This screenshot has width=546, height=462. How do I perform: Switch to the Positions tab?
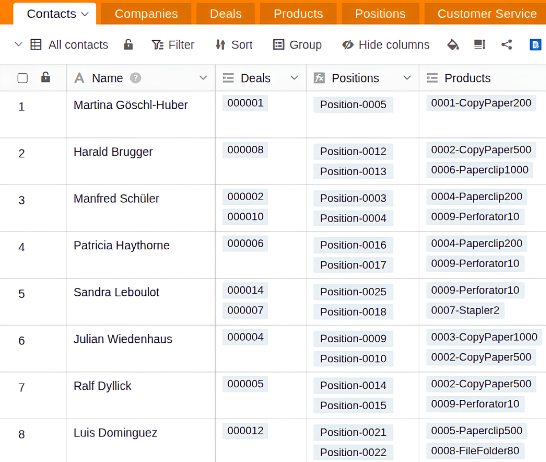tap(380, 14)
